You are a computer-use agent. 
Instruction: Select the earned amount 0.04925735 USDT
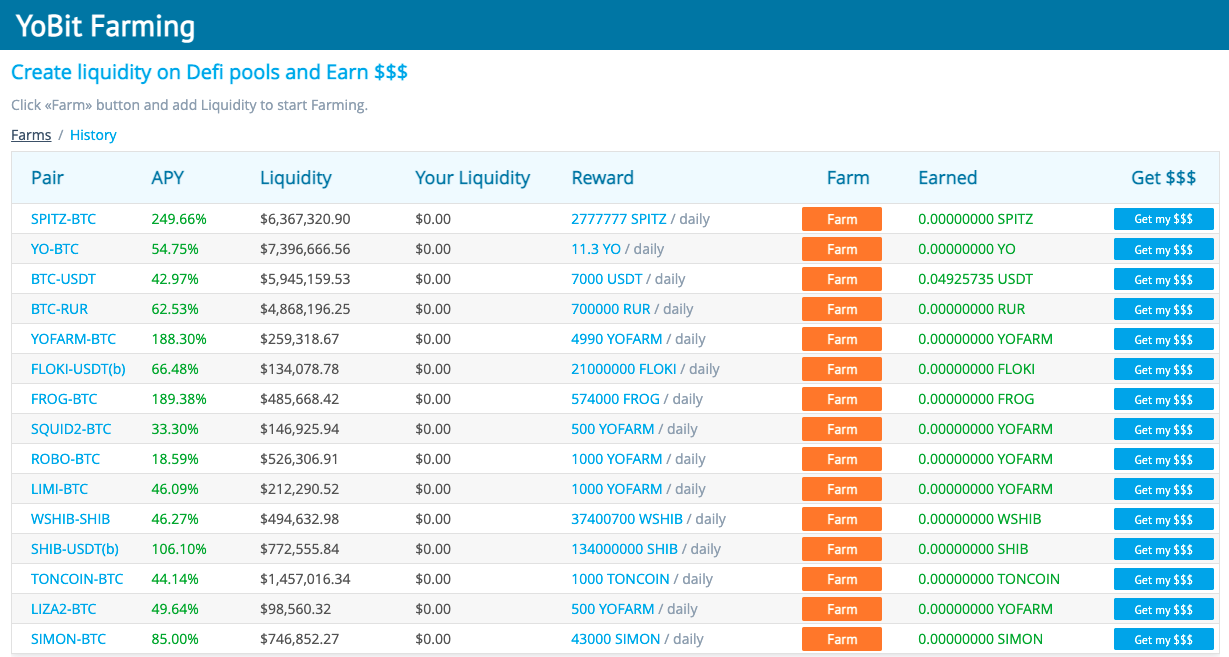[976, 279]
